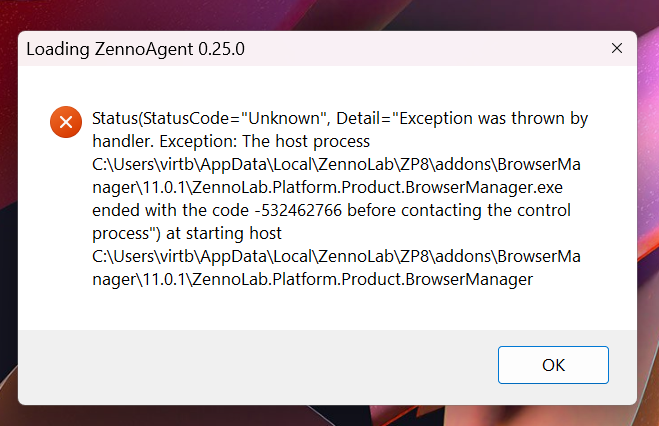
Task: Click the last line ending in BrowserManager
Action: coord(312,279)
